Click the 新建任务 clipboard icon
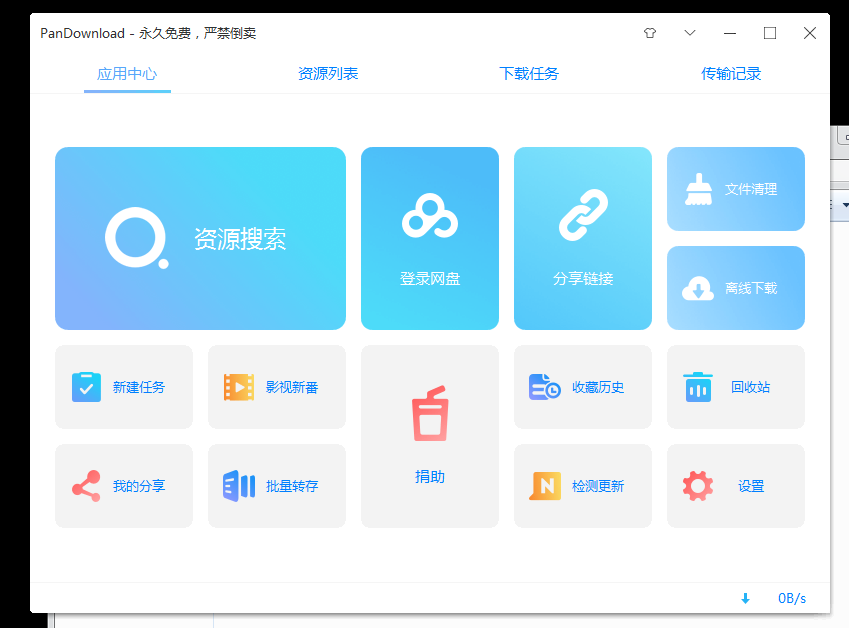 tap(87, 387)
